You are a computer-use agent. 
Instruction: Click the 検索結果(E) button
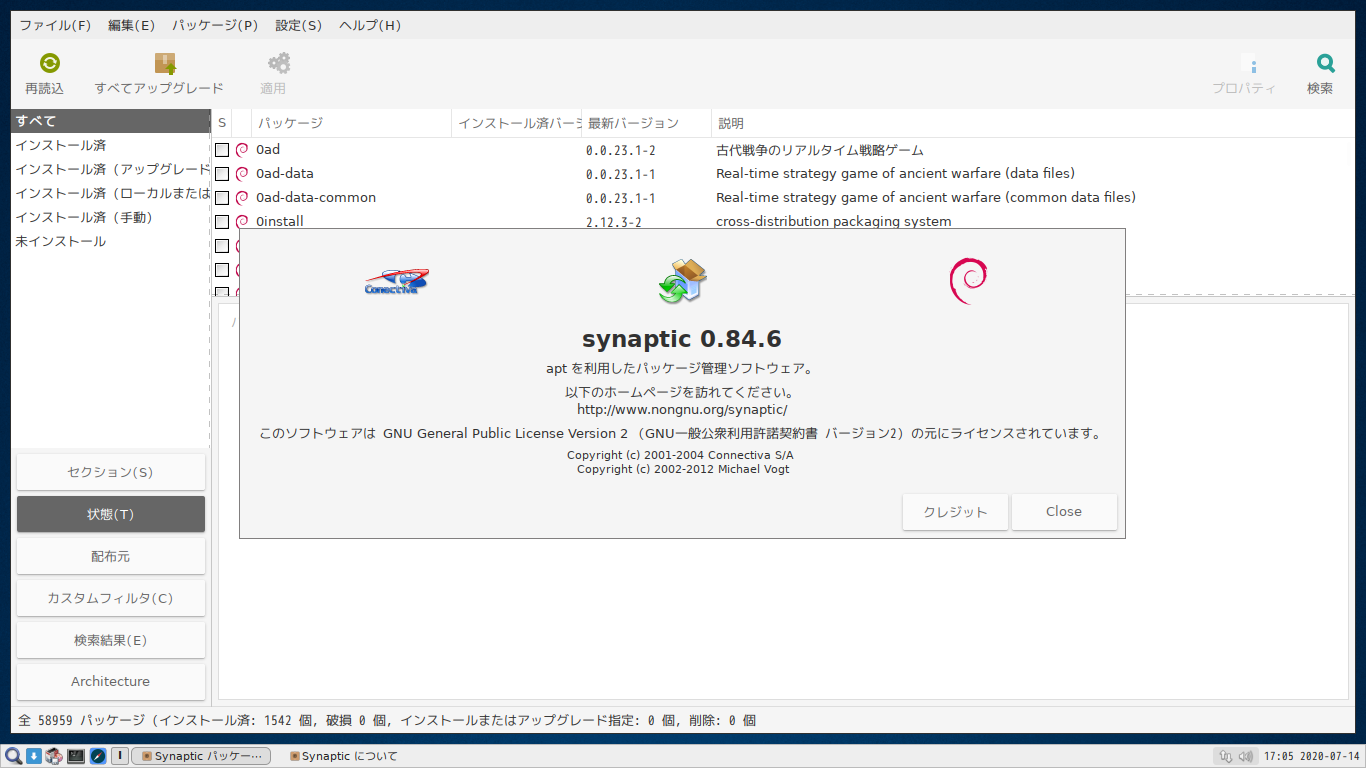click(x=111, y=640)
